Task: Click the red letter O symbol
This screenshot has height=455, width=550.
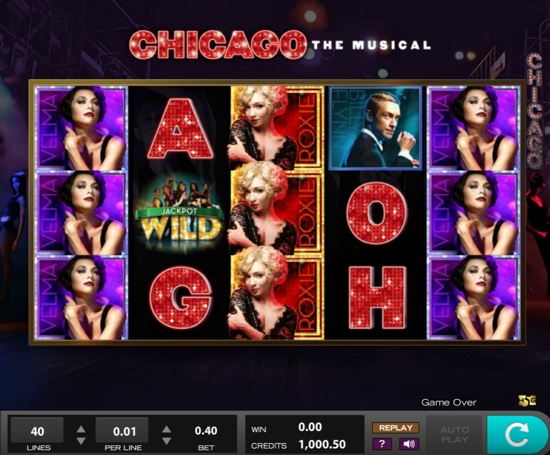Action: (x=376, y=213)
